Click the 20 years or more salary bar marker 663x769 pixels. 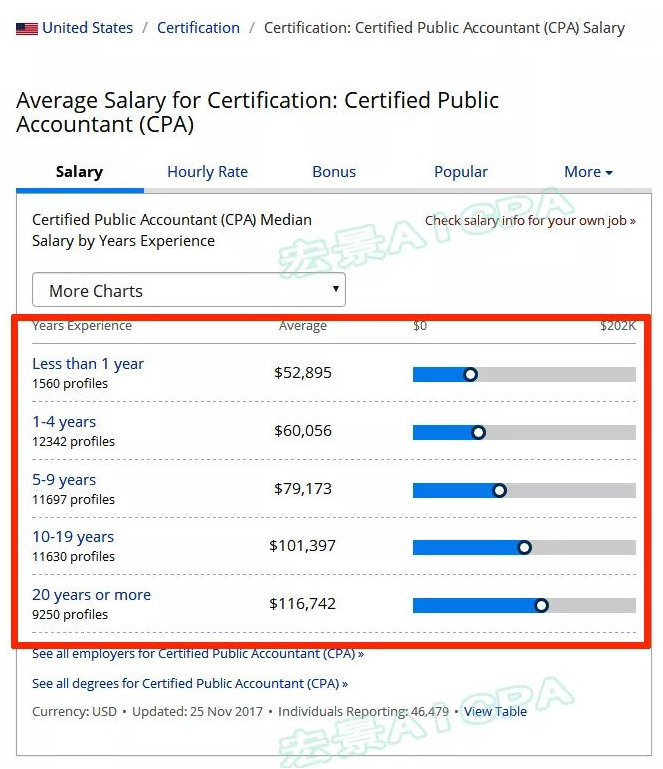(541, 605)
